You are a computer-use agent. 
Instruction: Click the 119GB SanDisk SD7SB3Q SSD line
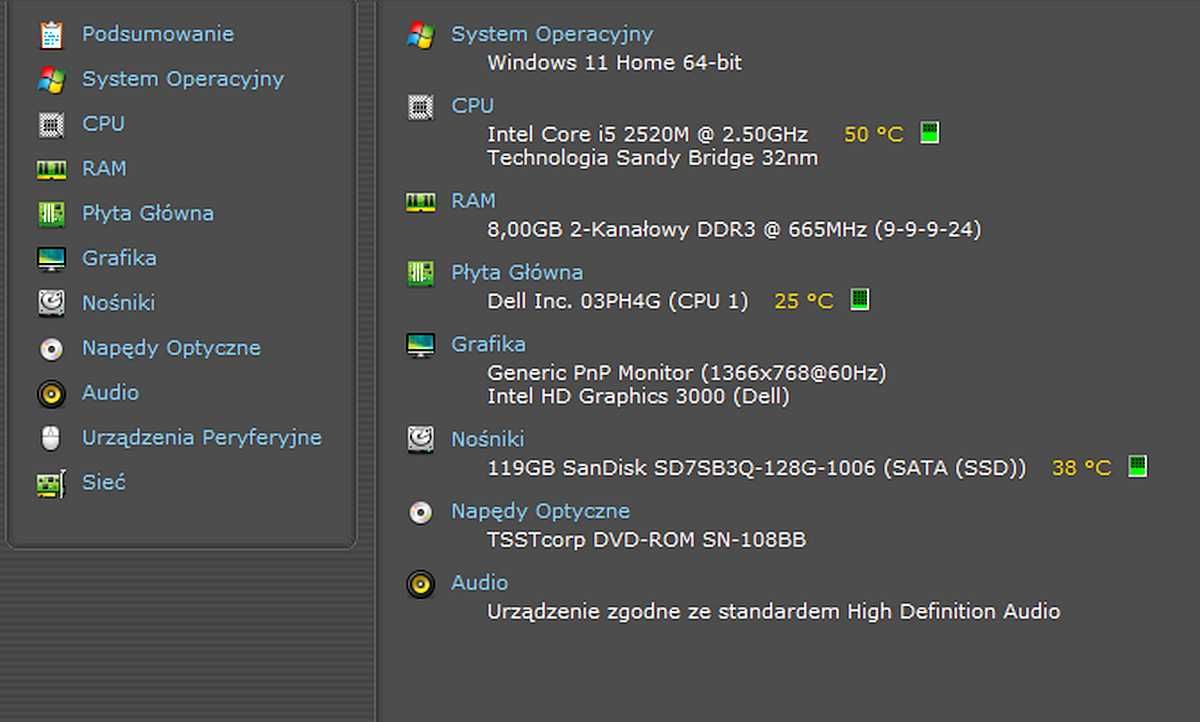pos(756,468)
